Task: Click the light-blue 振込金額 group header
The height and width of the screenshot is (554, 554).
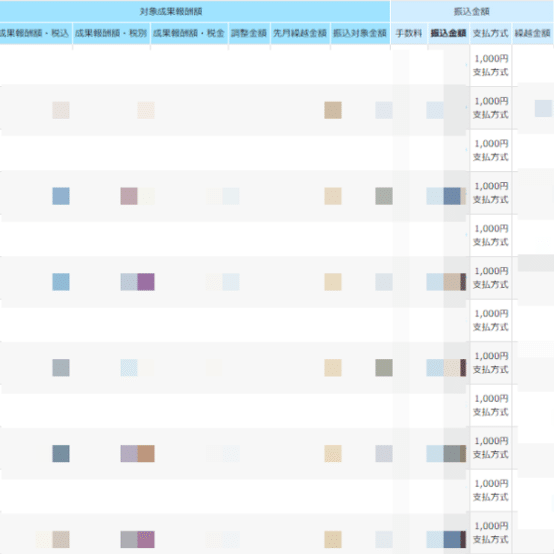Action: point(472,12)
